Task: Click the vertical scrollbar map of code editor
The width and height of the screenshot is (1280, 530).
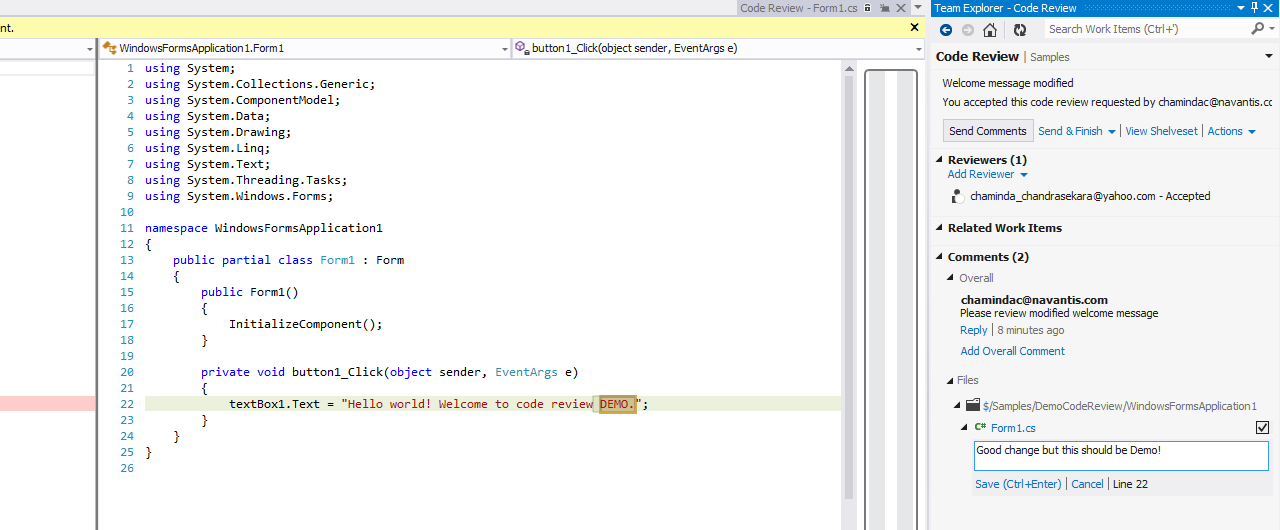Action: click(890, 299)
